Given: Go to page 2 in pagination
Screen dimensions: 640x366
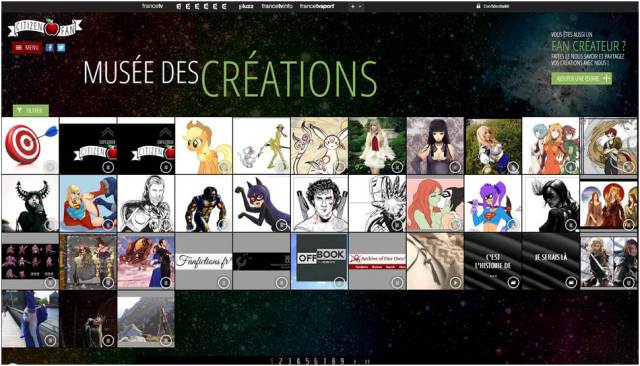Looking at the screenshot, I should (x=281, y=361).
